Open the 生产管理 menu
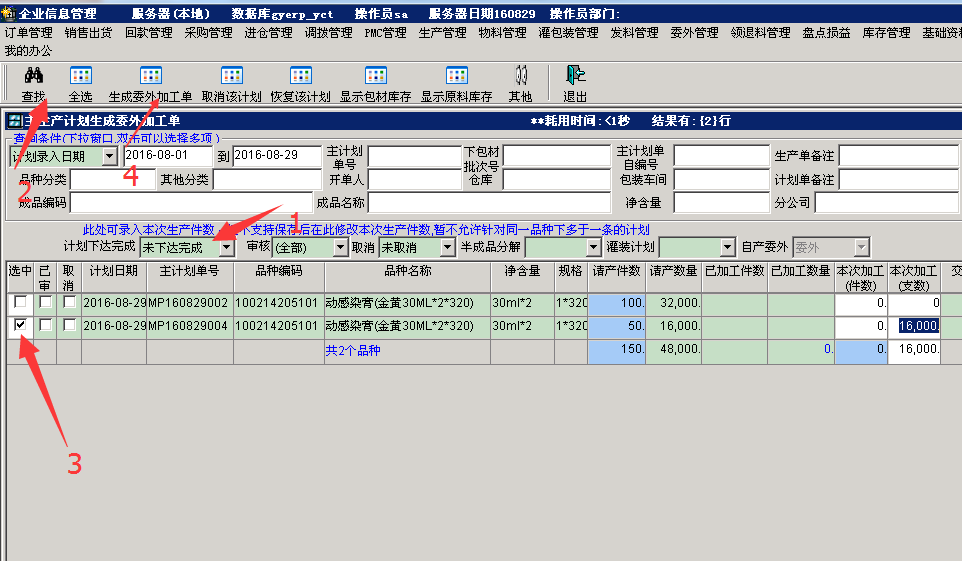This screenshot has width=962, height=561. [442, 33]
